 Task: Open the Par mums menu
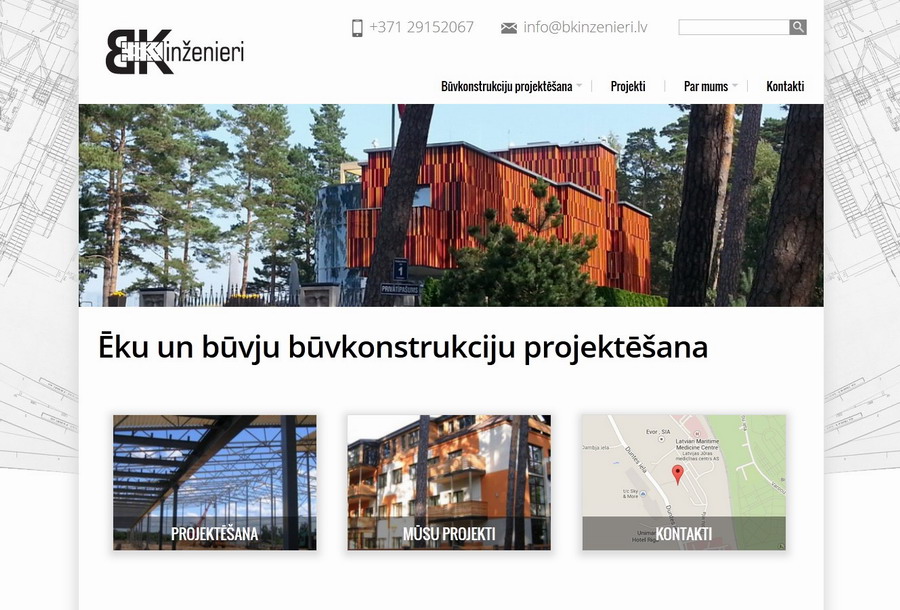[x=705, y=86]
